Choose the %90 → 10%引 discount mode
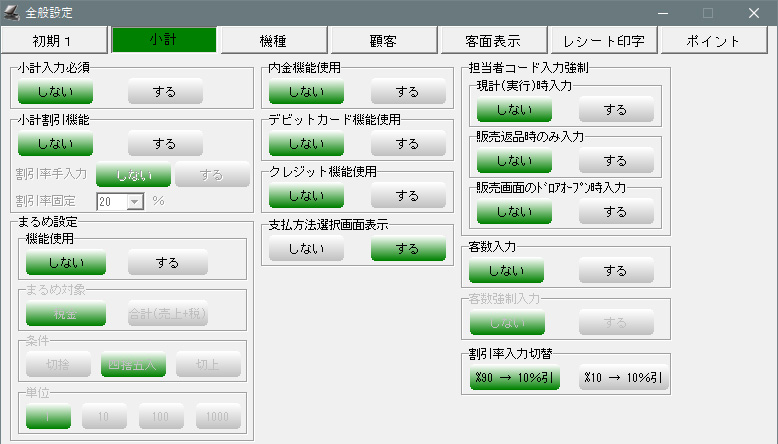This screenshot has width=778, height=444. tap(514, 379)
